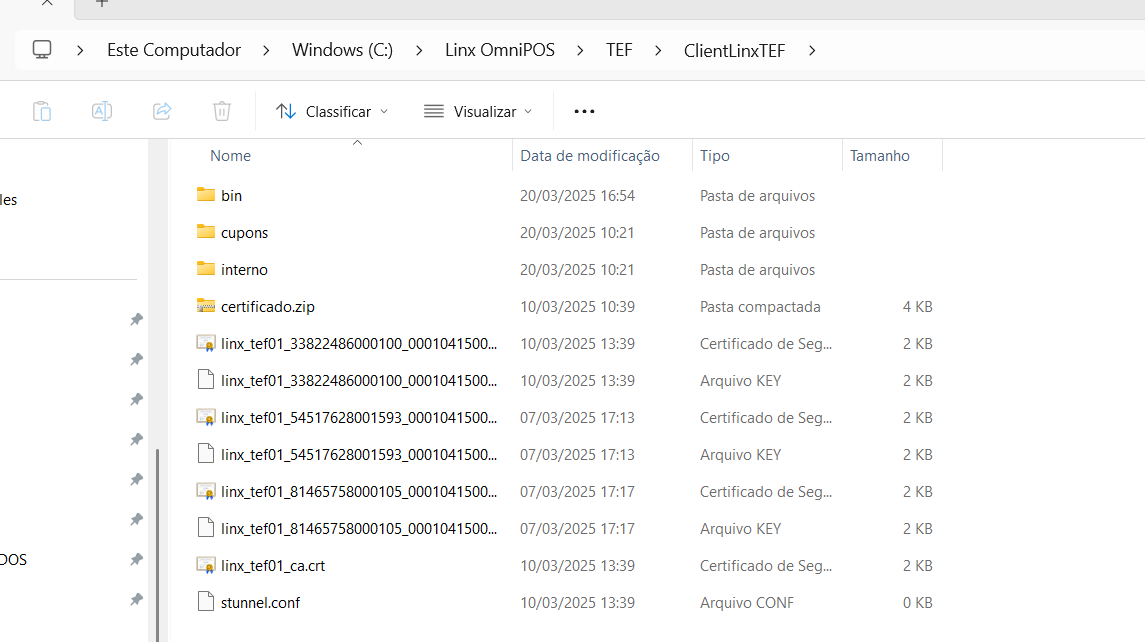Go to Windows (C:) in breadcrumb
Image resolution: width=1145 pixels, height=642 pixels.
pos(342,50)
